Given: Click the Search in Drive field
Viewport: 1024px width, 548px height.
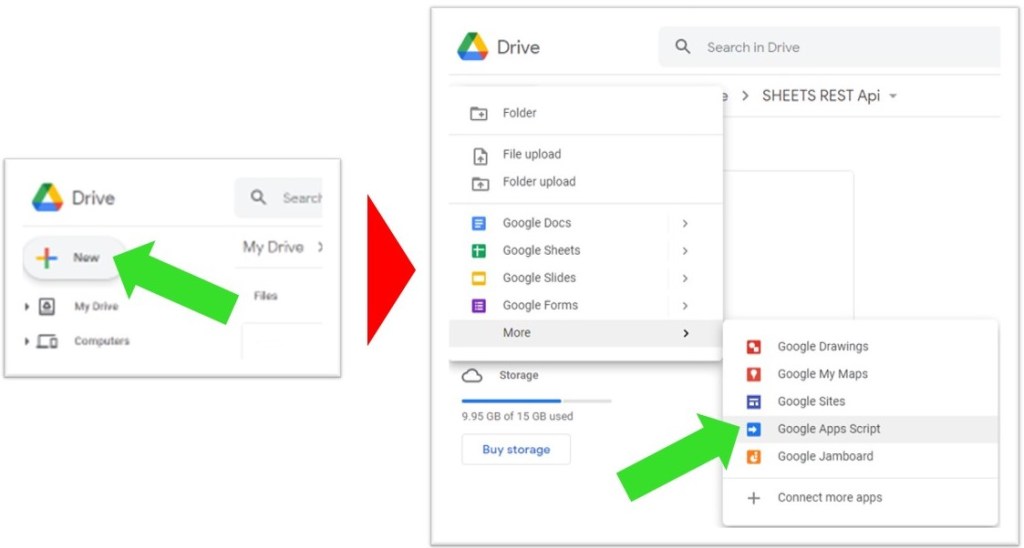Looking at the screenshot, I should (830, 47).
